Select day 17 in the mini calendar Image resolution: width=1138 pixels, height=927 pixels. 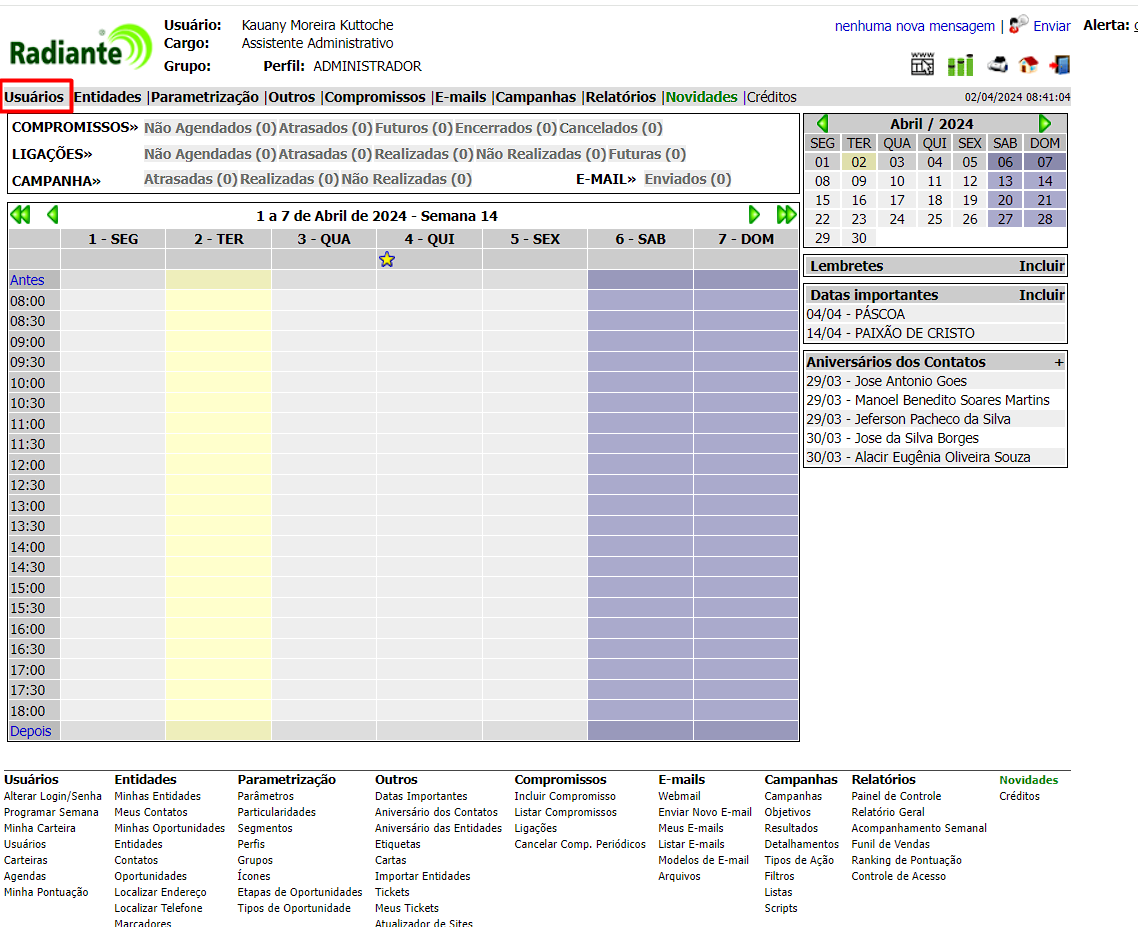pos(897,200)
